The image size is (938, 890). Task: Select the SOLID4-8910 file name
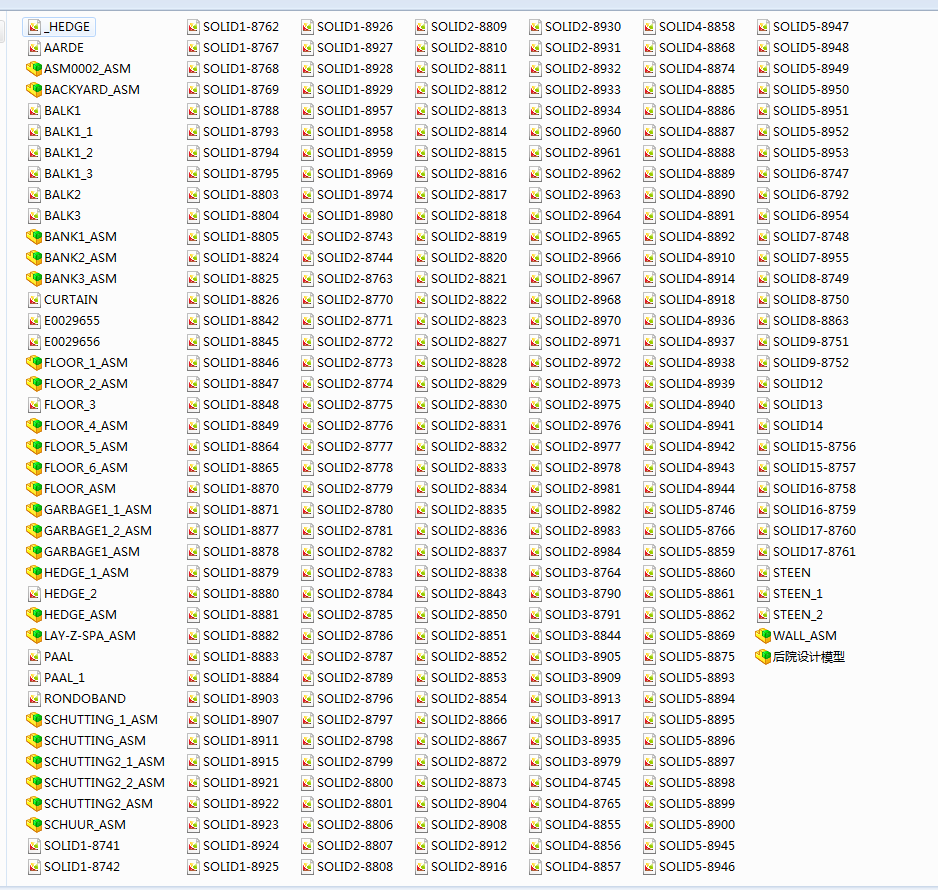[697, 258]
